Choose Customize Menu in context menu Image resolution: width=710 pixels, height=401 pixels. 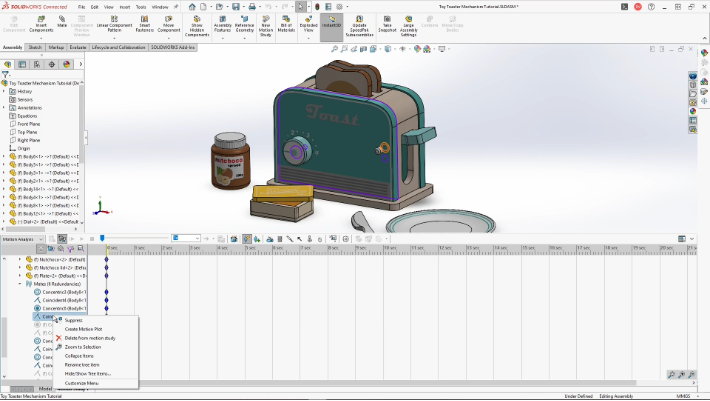point(81,383)
